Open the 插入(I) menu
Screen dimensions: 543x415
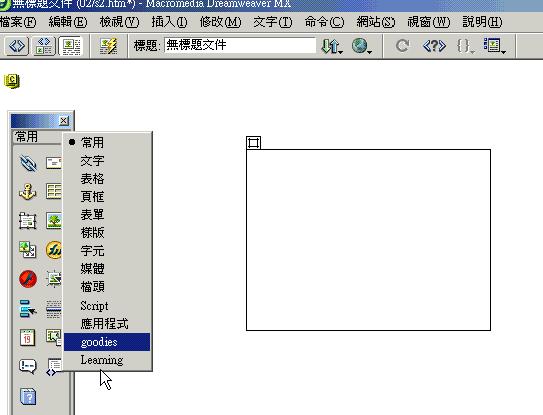pos(169,22)
